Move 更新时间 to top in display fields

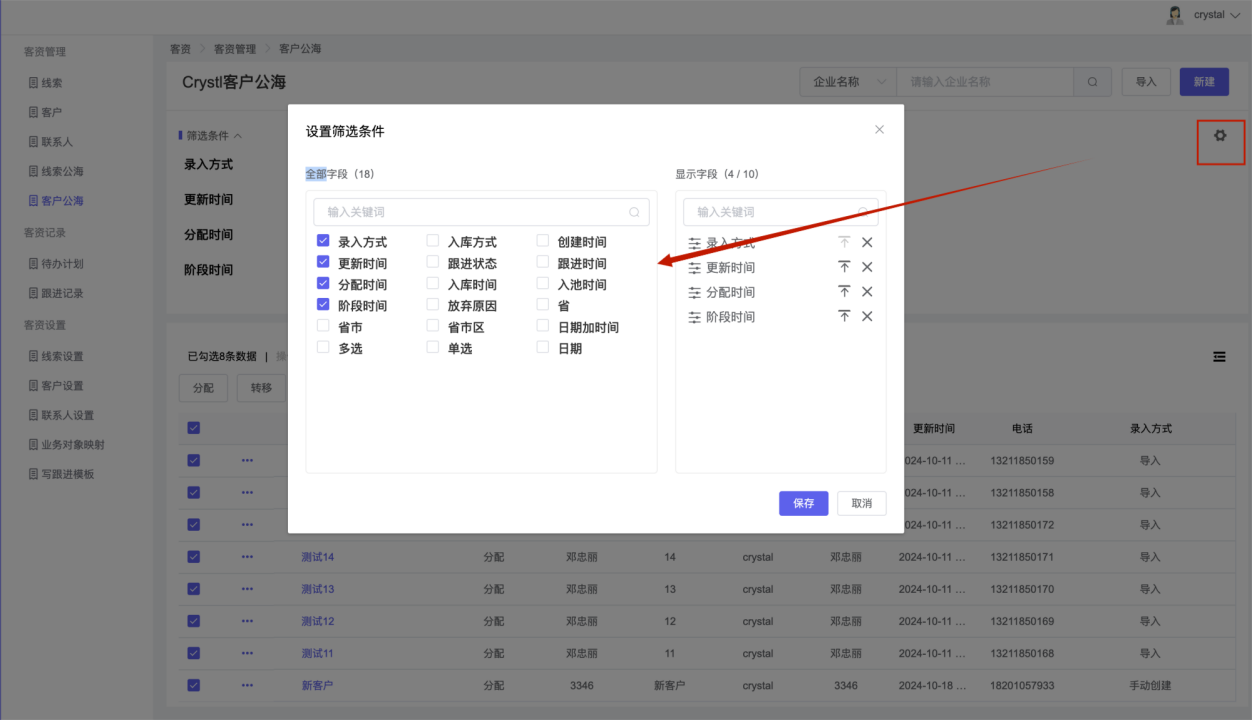tap(844, 267)
